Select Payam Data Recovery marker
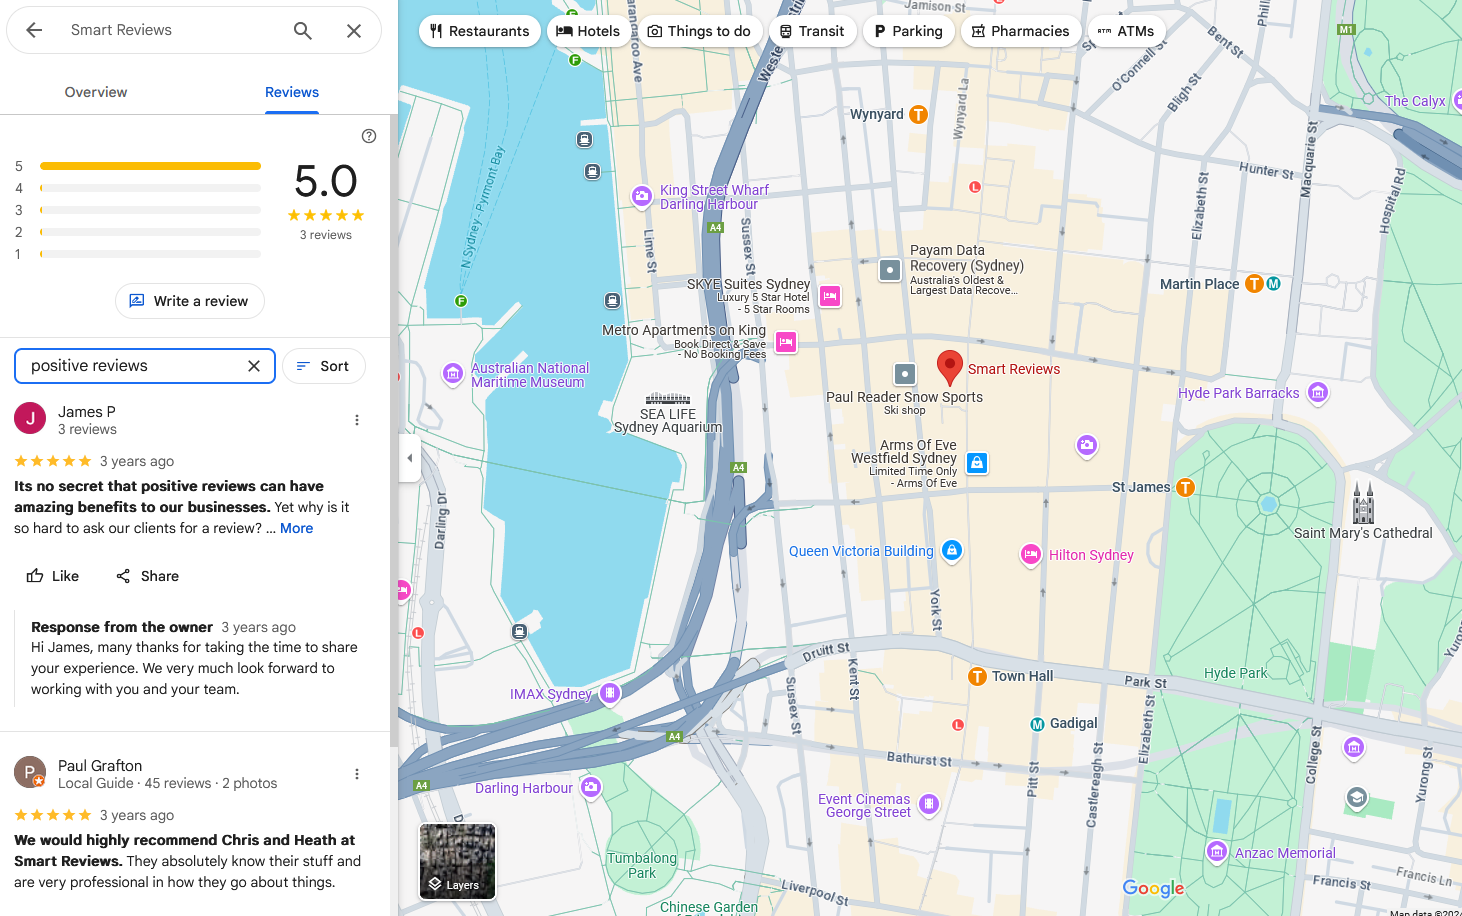This screenshot has height=916, width=1462. tap(890, 270)
